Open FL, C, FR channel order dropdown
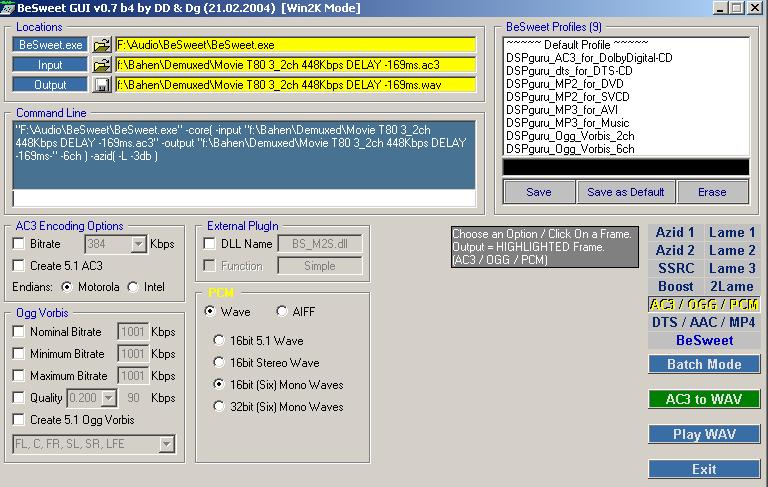Viewport: 768px width, 487px height. 167,444
